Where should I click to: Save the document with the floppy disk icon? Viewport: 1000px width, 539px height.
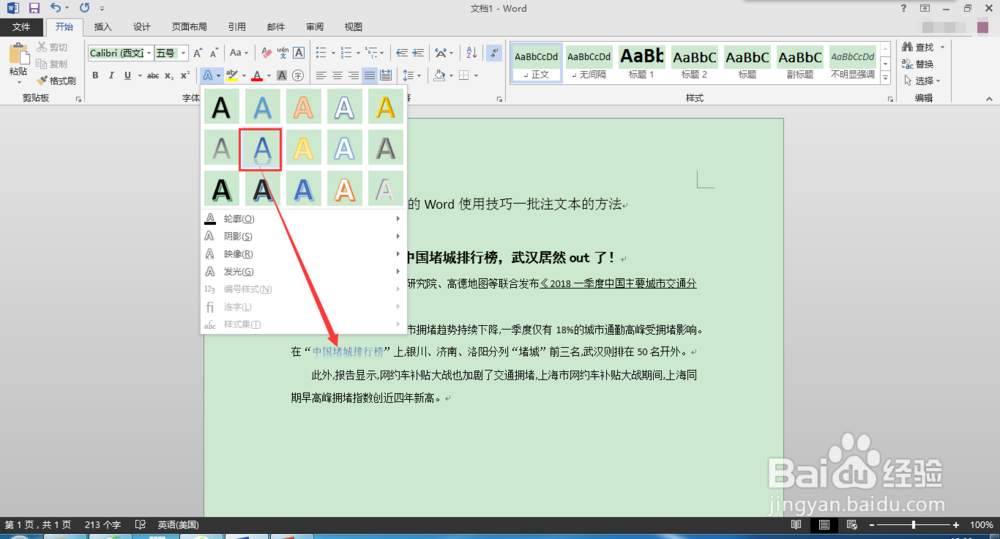(x=34, y=8)
